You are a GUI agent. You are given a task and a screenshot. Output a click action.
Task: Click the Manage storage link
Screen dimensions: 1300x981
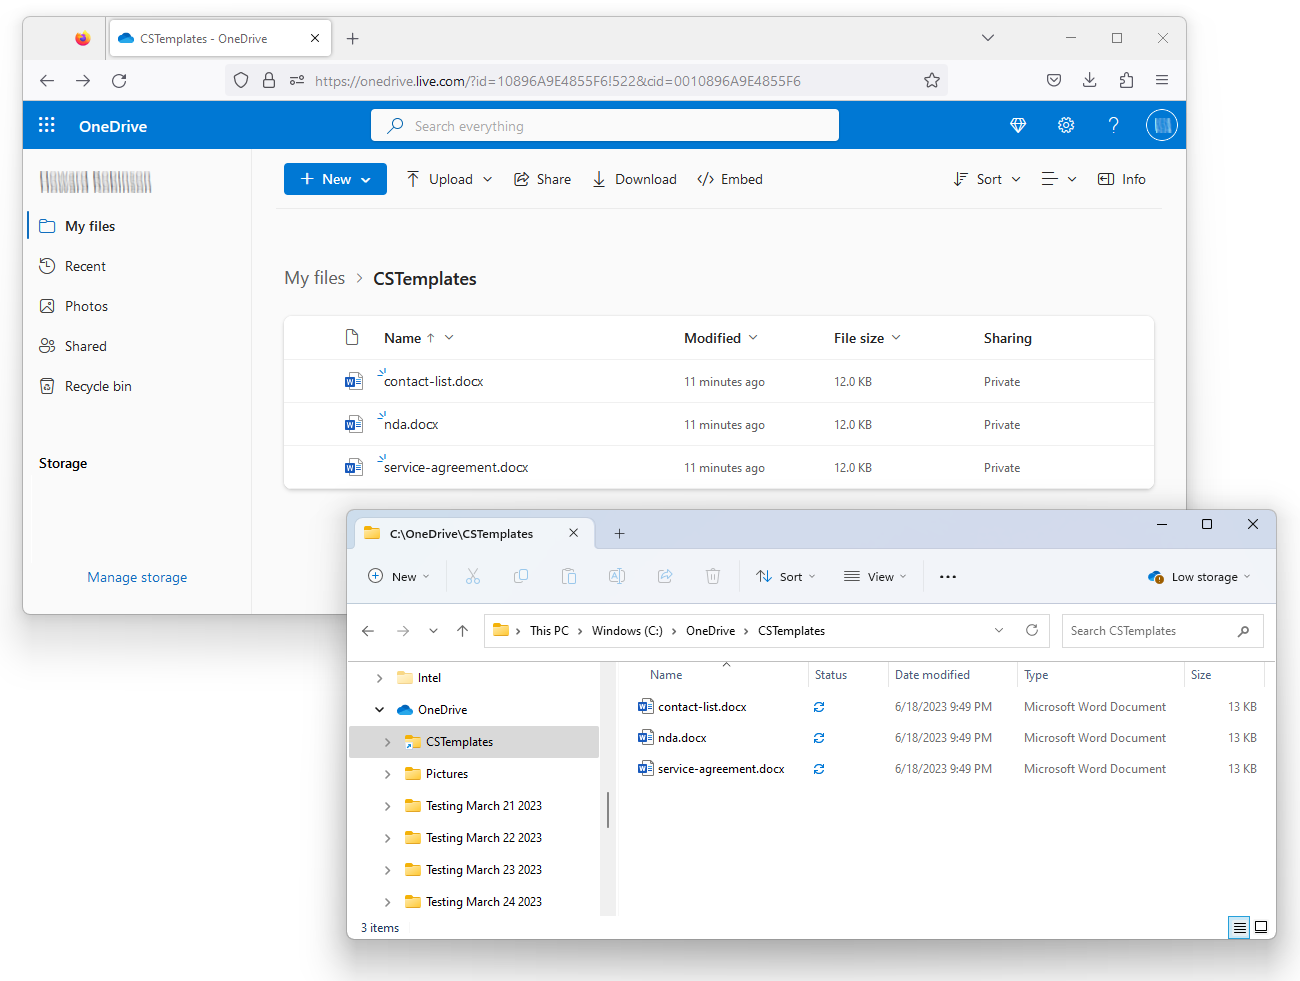tap(137, 577)
